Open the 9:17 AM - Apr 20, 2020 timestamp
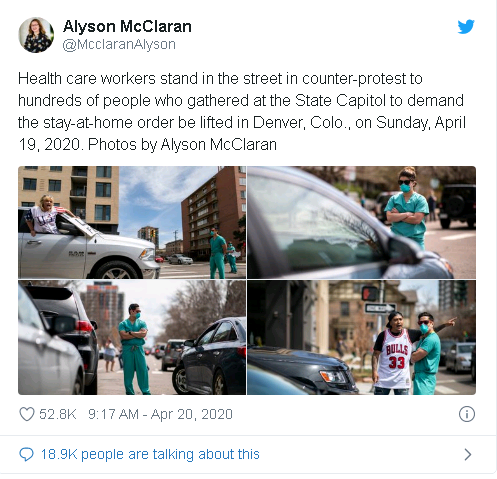This screenshot has width=497, height=479. [x=160, y=414]
